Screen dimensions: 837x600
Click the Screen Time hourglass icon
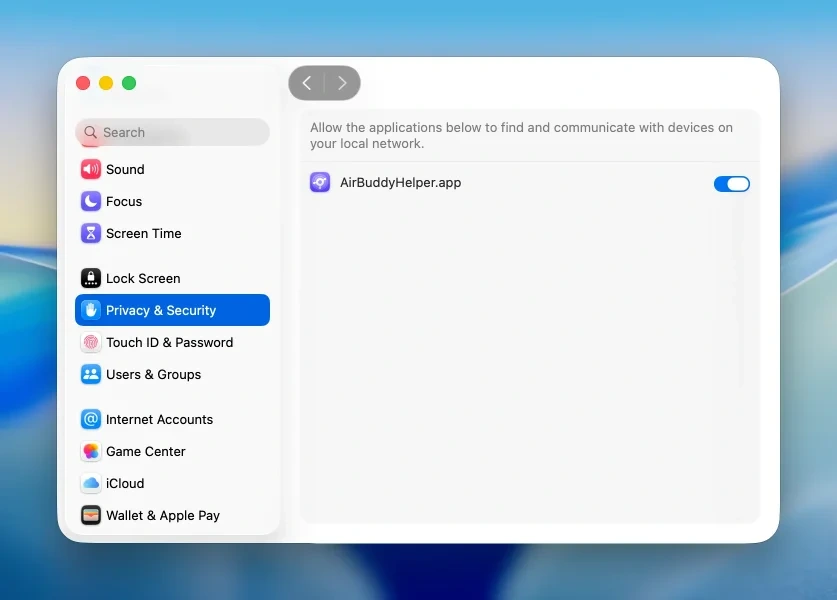[x=91, y=233]
